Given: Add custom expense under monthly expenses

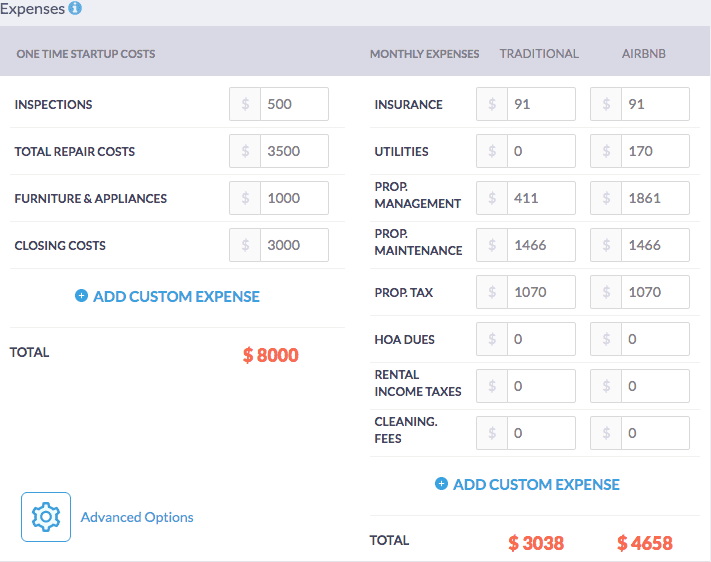Looking at the screenshot, I should pos(536,484).
